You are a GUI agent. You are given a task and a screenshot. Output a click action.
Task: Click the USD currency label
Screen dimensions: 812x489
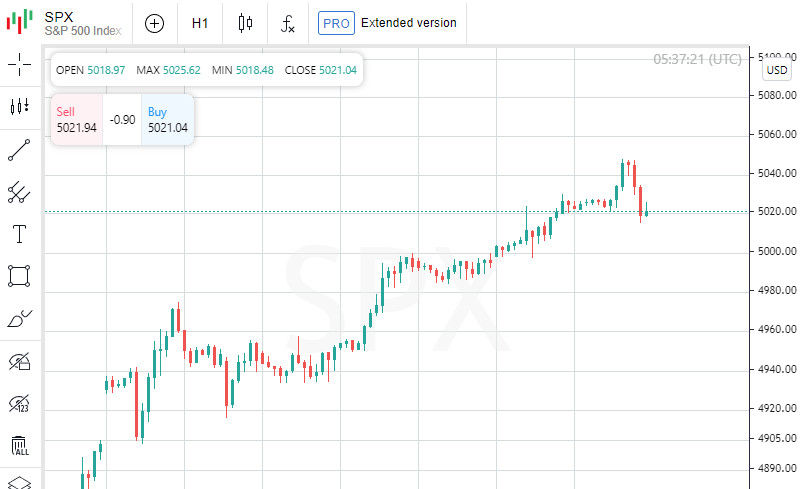[777, 71]
